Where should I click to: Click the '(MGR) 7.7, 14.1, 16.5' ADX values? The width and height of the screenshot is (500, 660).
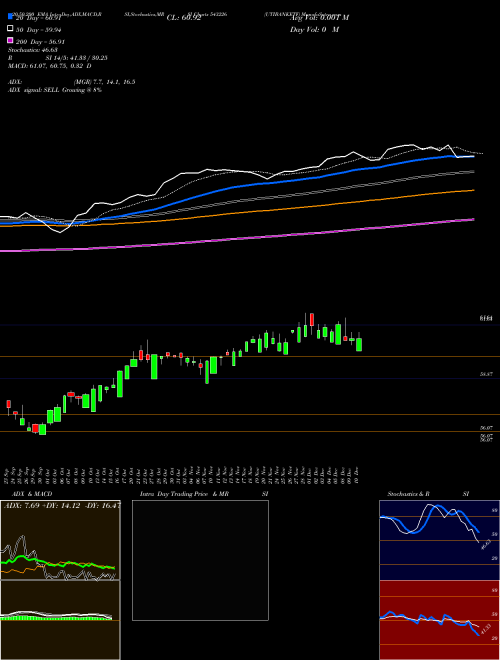click(104, 82)
